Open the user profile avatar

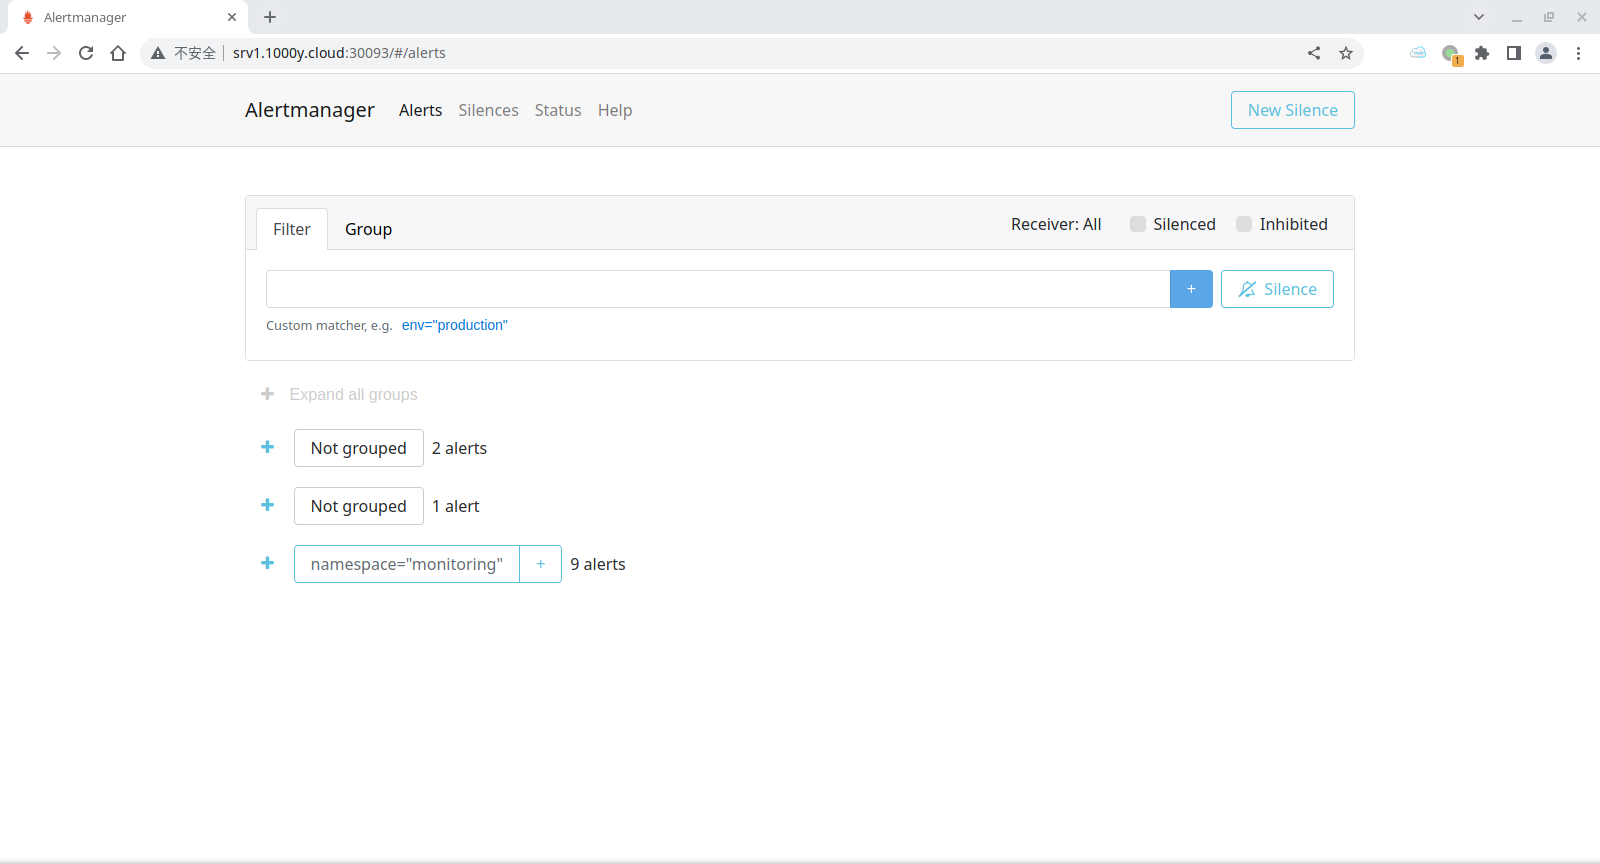point(1546,53)
